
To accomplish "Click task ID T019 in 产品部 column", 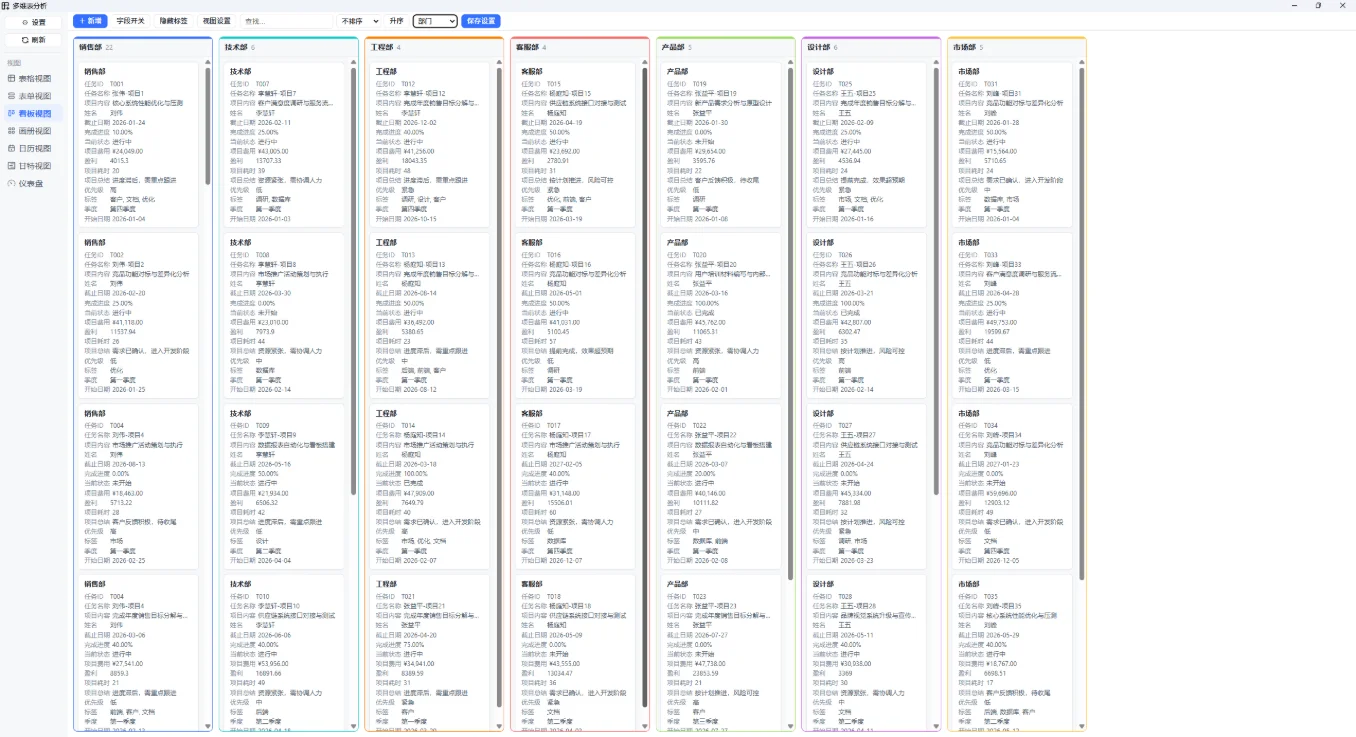I will (700, 84).
